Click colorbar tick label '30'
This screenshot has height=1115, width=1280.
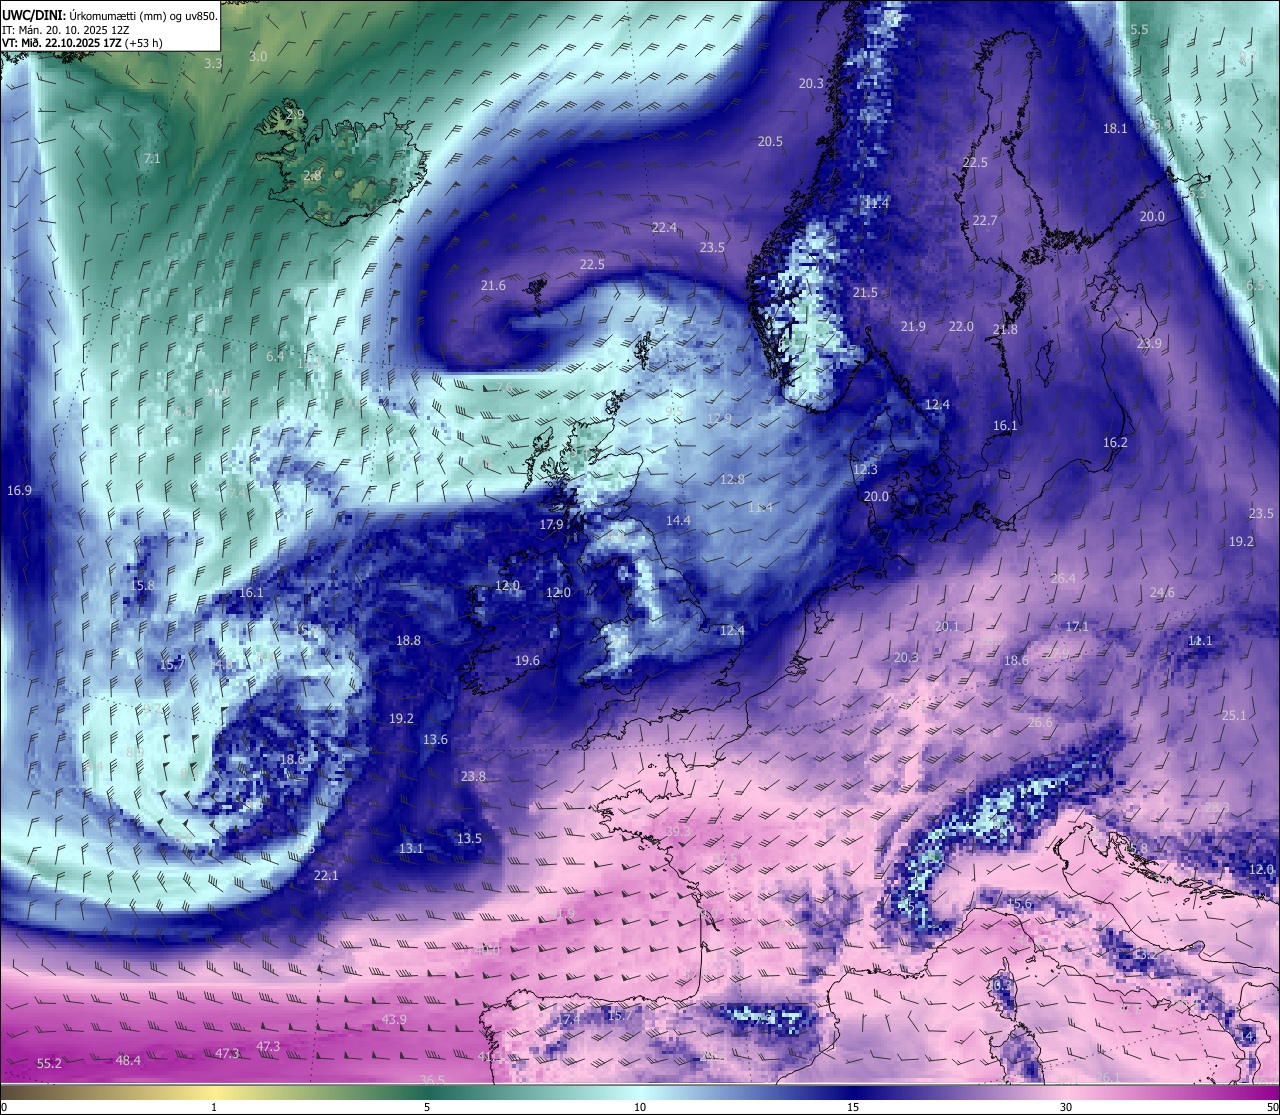[1066, 1107]
